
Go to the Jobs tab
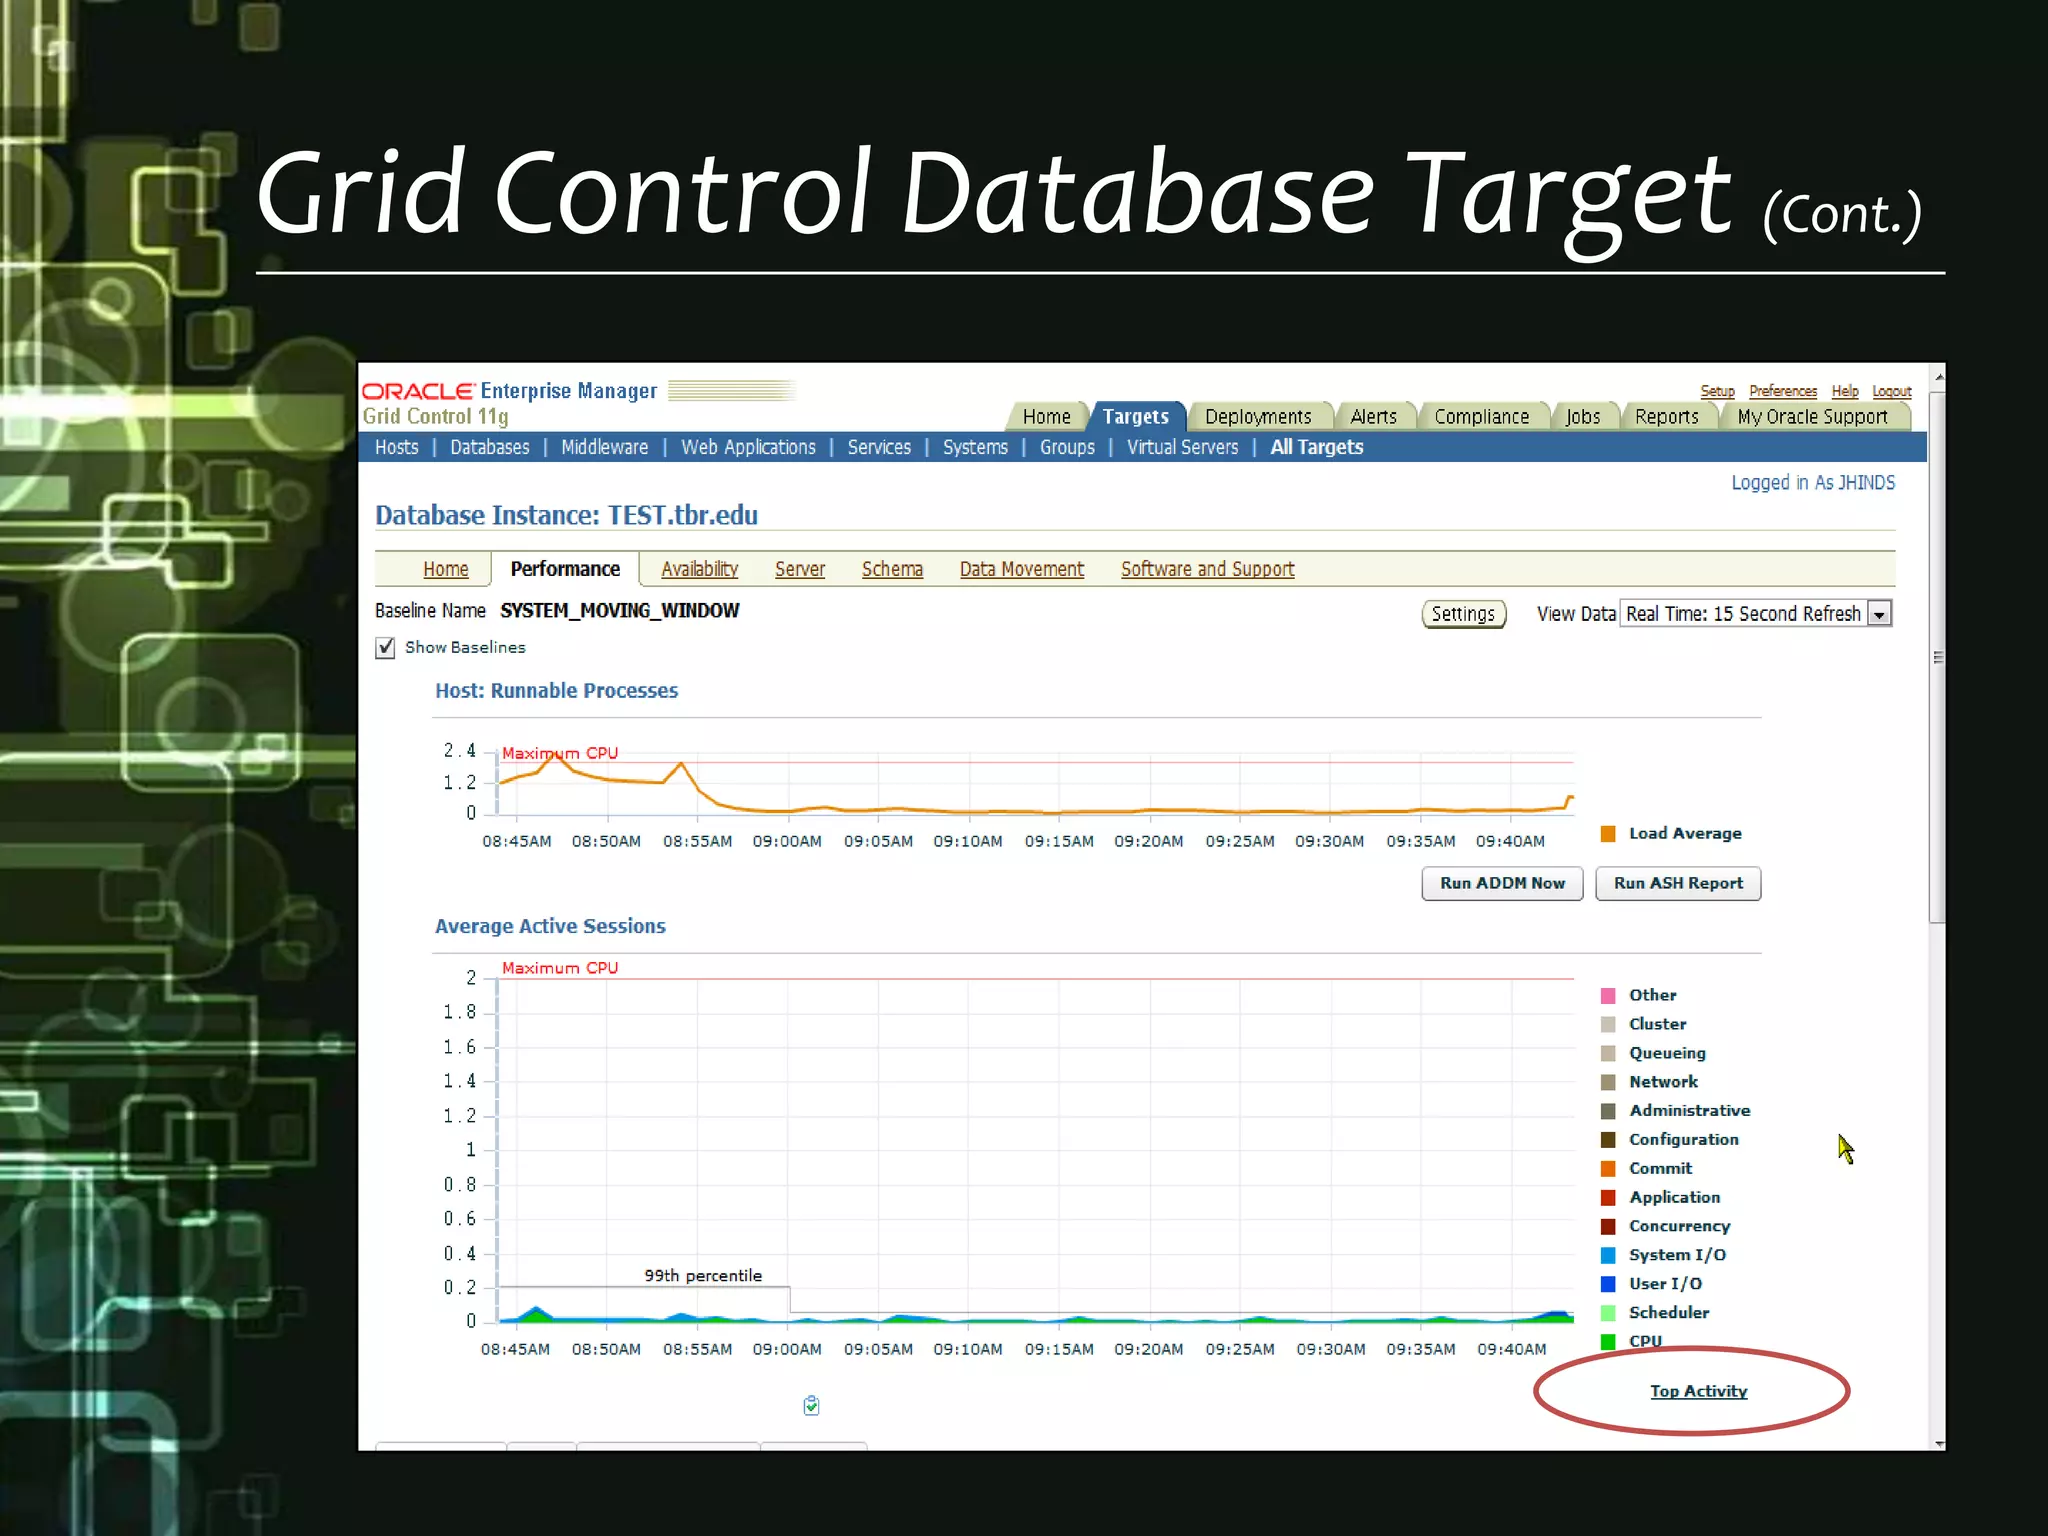tap(1582, 416)
